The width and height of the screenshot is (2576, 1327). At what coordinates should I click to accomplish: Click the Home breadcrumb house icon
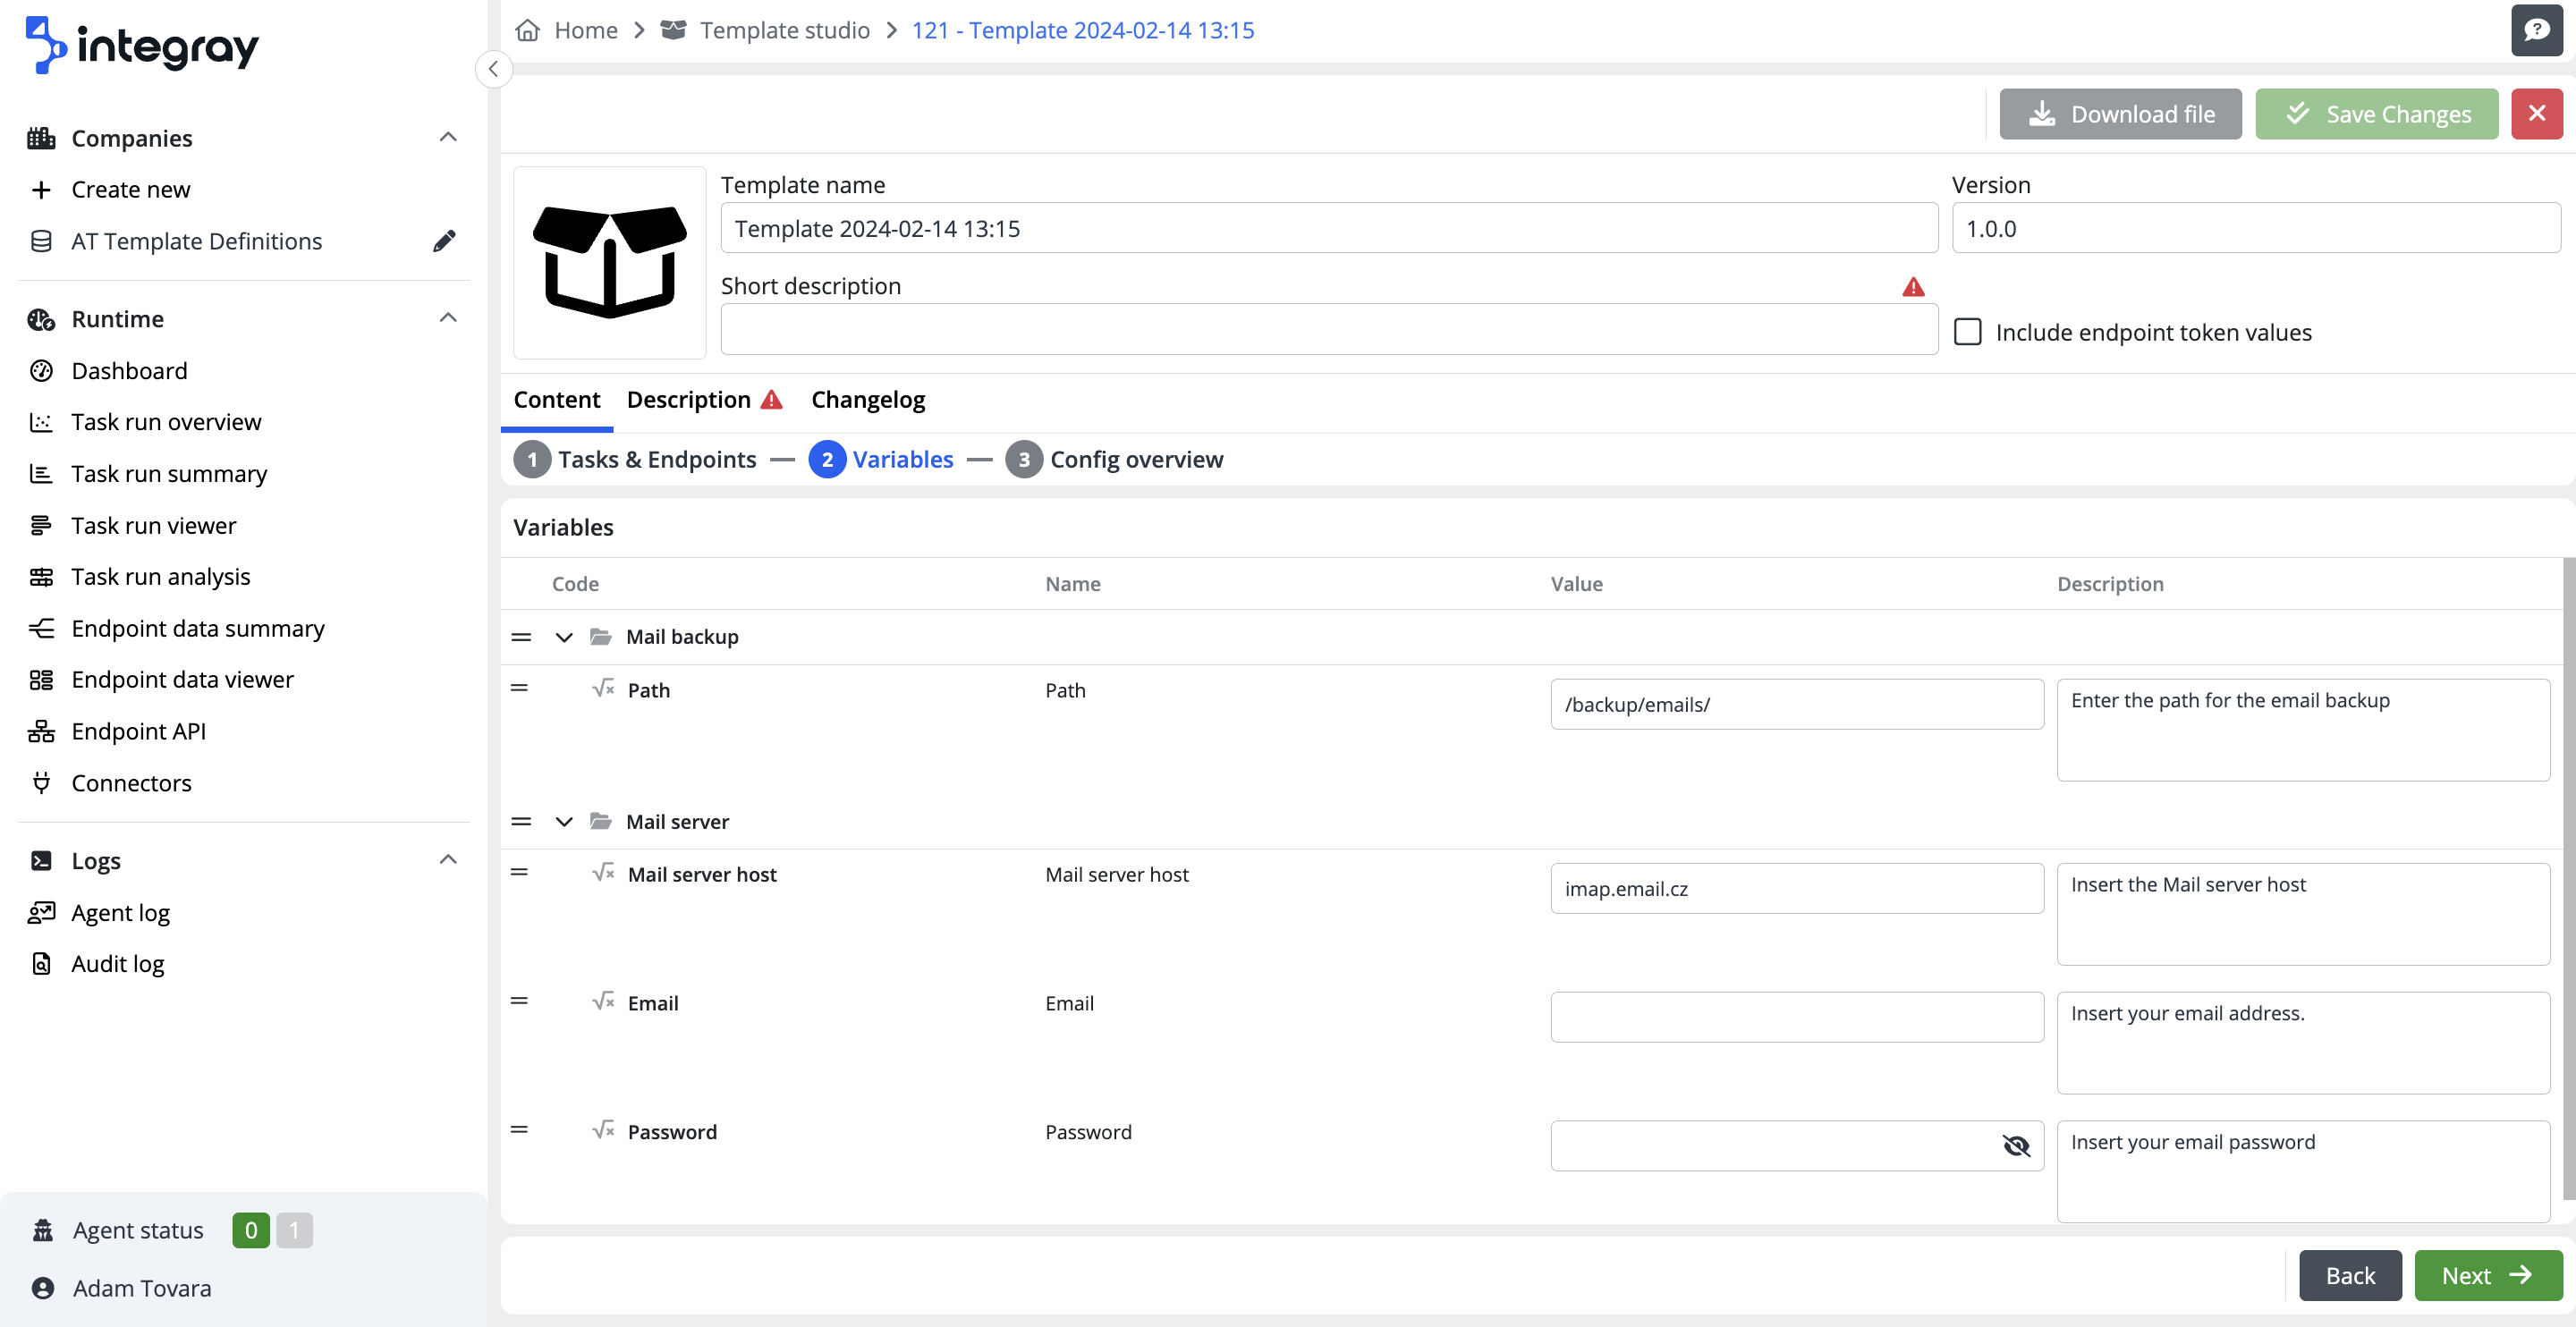coord(527,30)
